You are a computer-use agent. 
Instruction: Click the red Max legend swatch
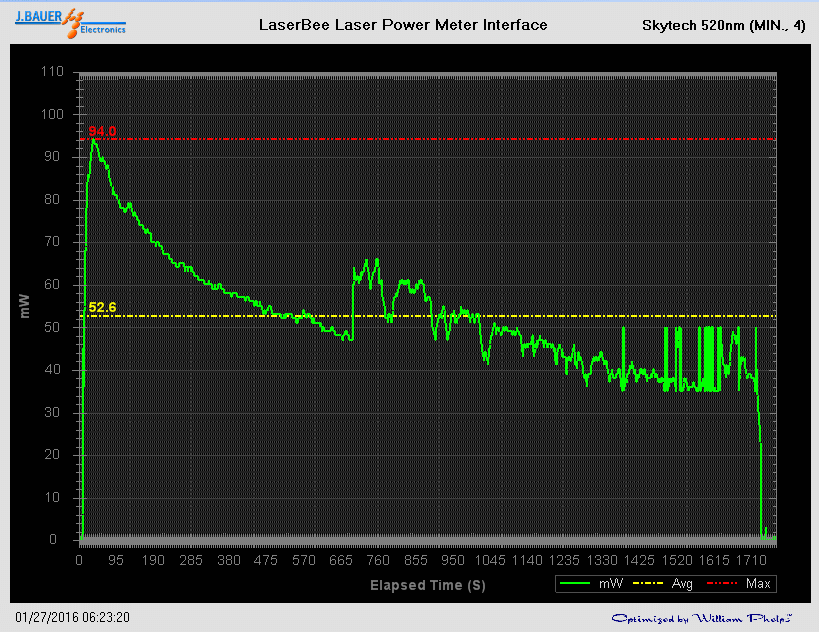(x=724, y=583)
